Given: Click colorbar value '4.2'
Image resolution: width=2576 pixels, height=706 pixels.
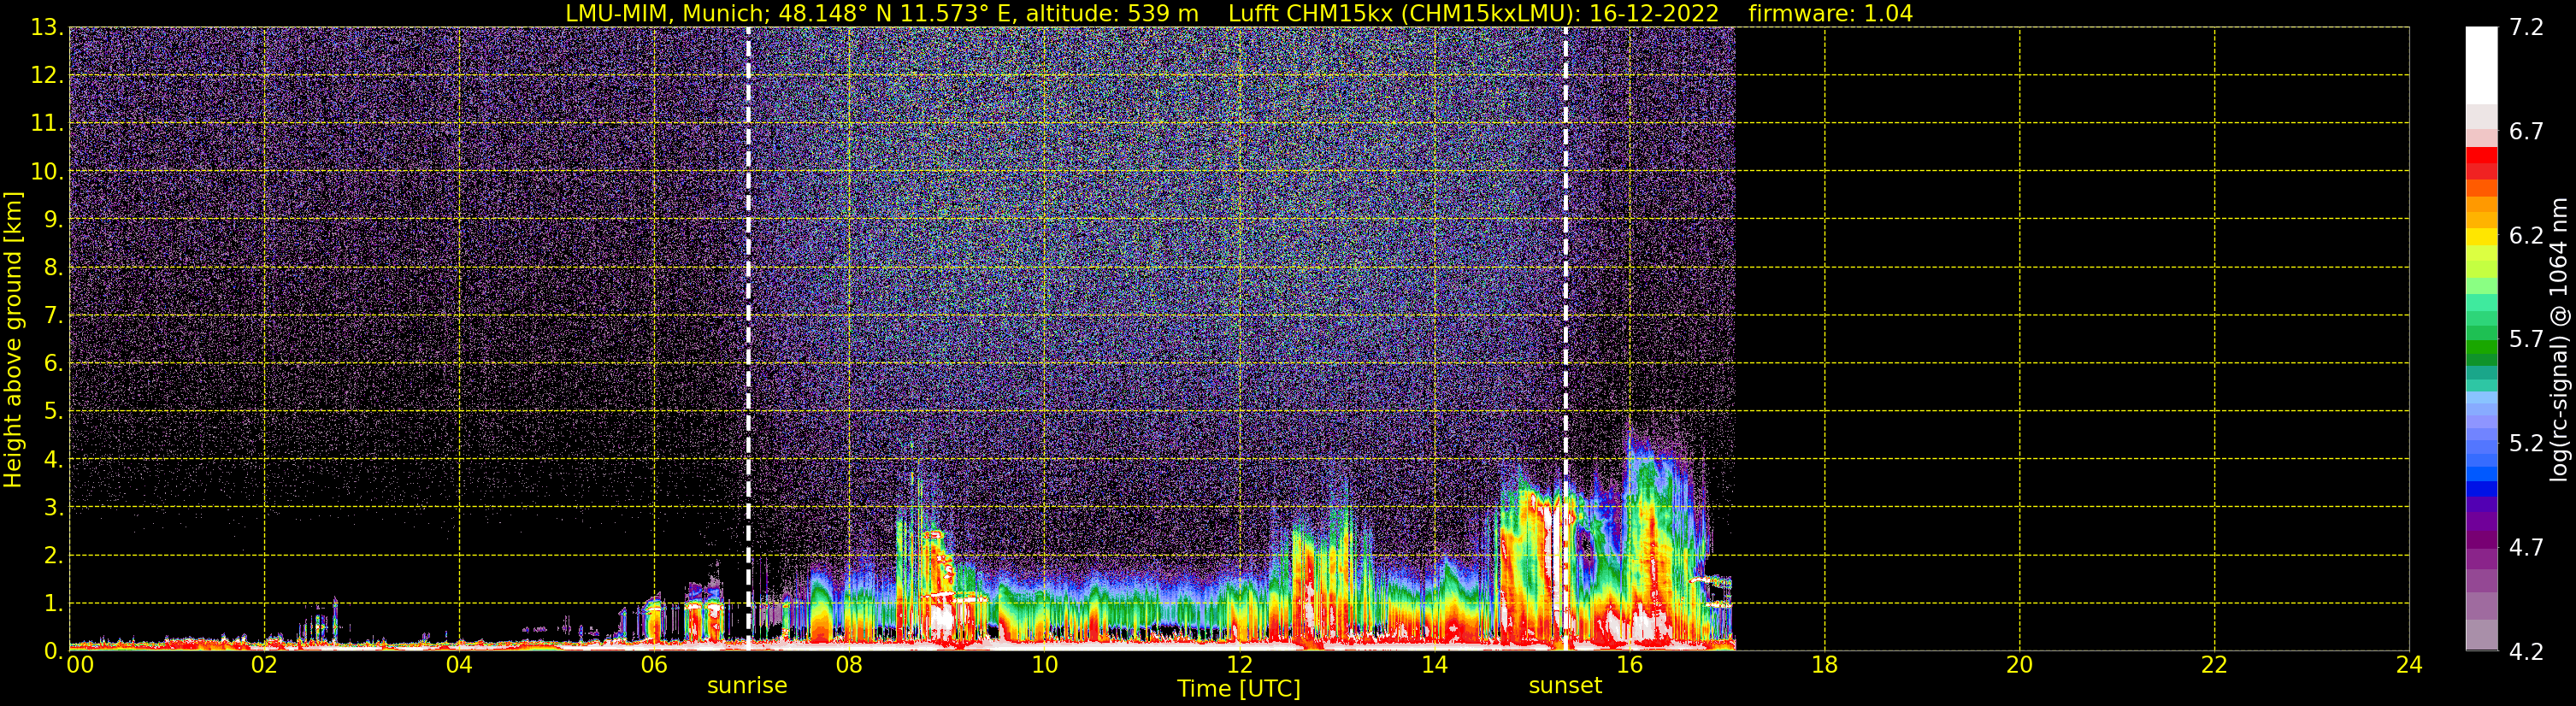Looking at the screenshot, I should [2526, 651].
